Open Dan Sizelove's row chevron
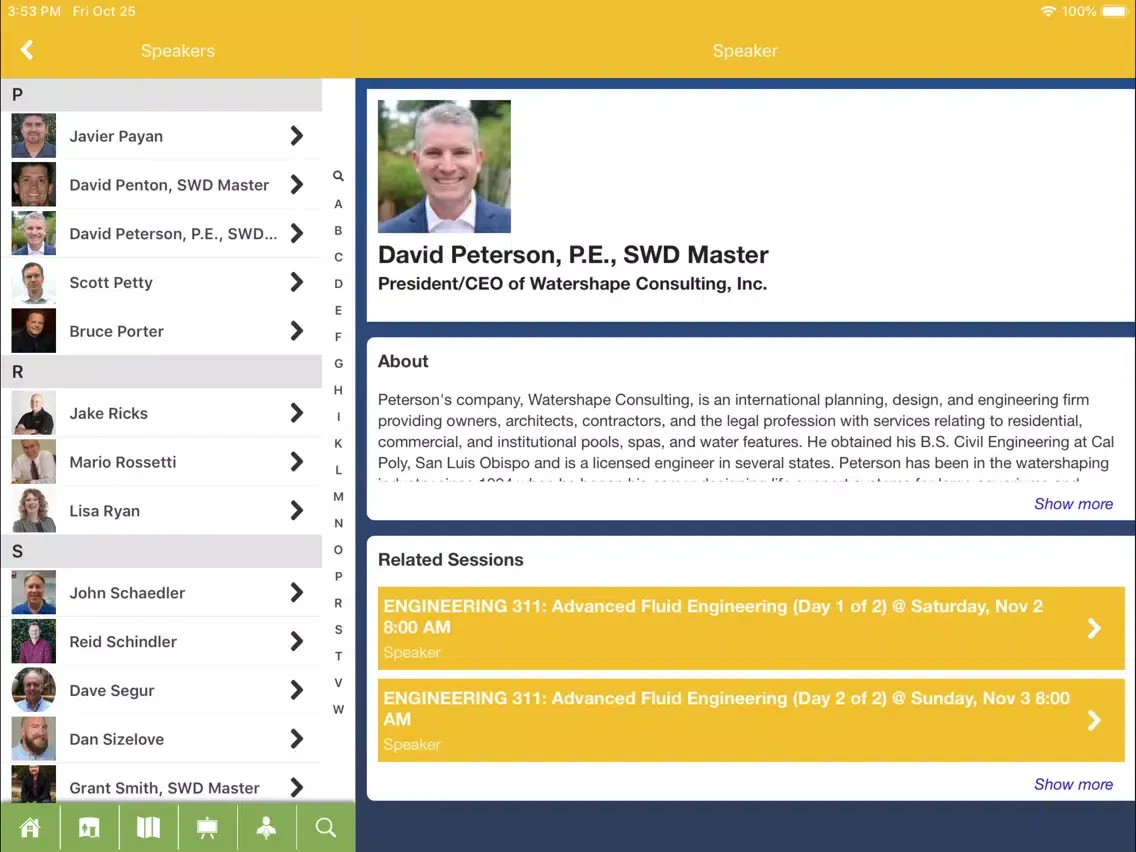Screen dimensions: 1136x852 [x=296, y=739]
